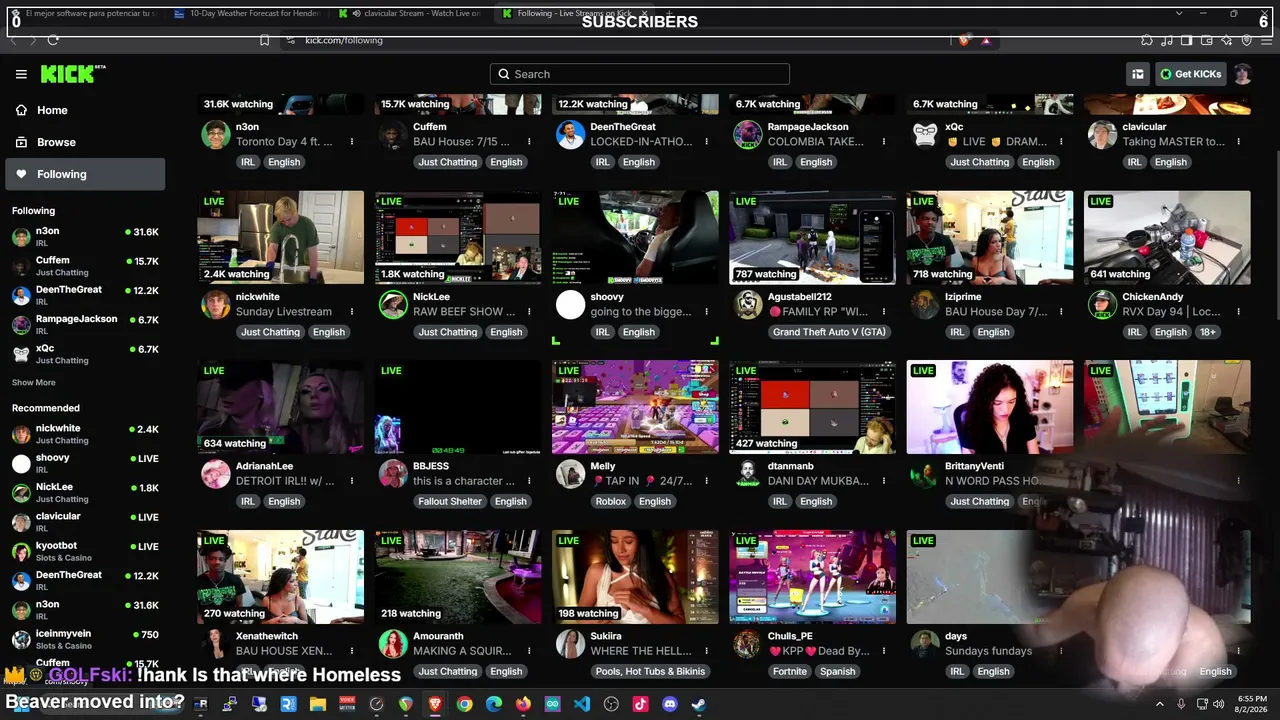This screenshot has width=1280, height=720.
Task: Open the layout panel icon beside Get KICKs
Action: pos(1138,74)
